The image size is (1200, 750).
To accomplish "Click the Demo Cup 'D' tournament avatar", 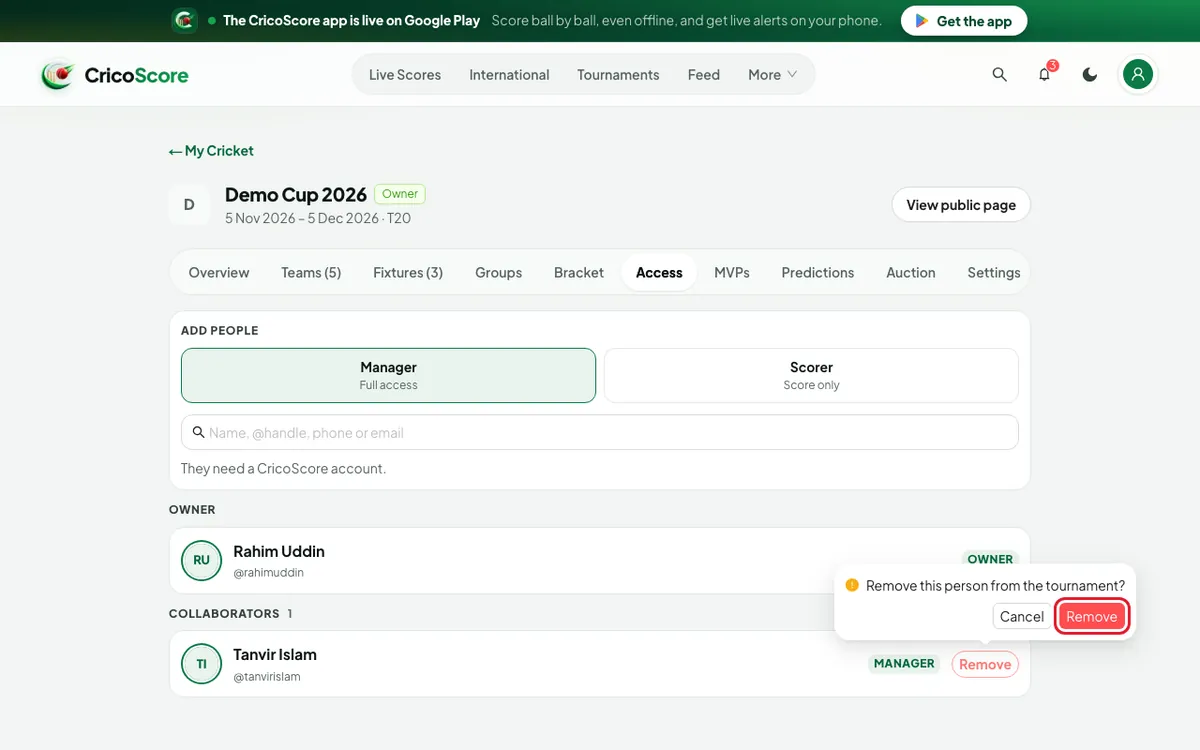I will tap(189, 205).
